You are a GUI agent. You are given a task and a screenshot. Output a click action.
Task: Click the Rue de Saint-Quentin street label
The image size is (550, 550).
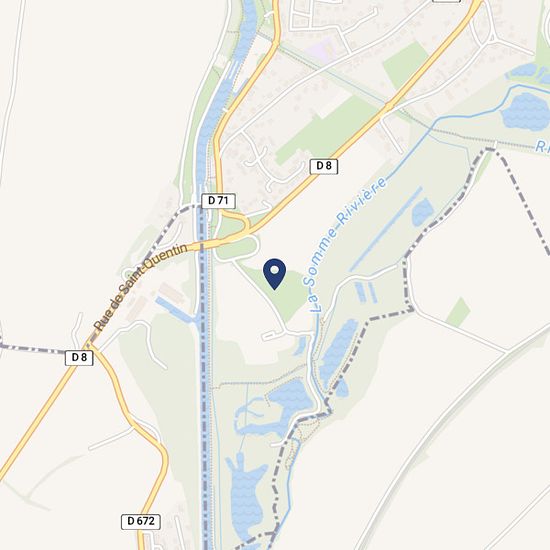click(x=141, y=287)
